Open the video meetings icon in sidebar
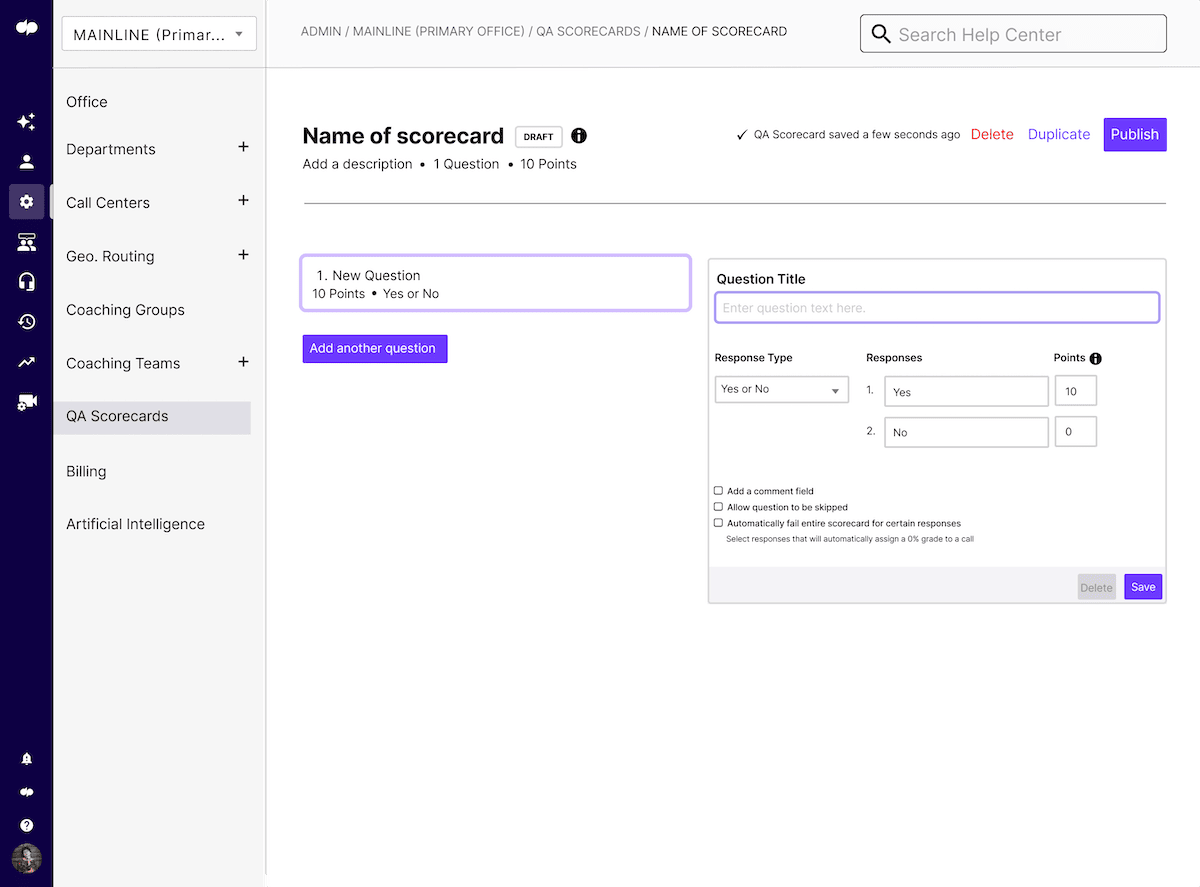Screen dimensions: 1200x887 coord(26,402)
